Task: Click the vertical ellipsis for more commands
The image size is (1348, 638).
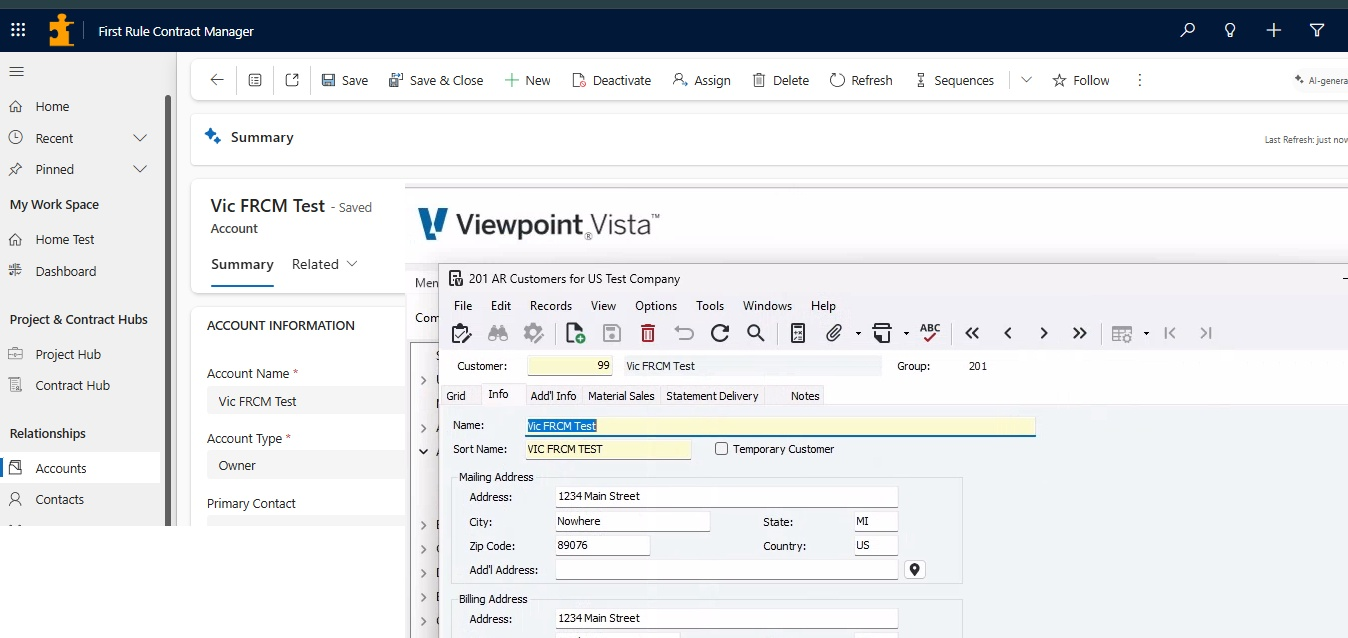Action: click(1140, 80)
